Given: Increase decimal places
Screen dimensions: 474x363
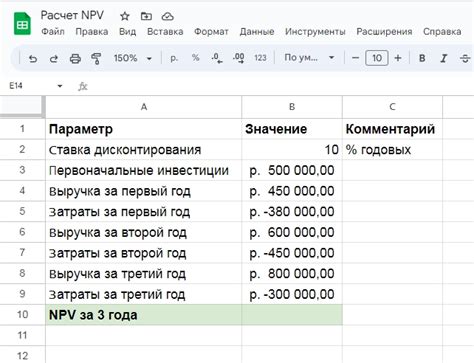Looking at the screenshot, I should 239,58.
